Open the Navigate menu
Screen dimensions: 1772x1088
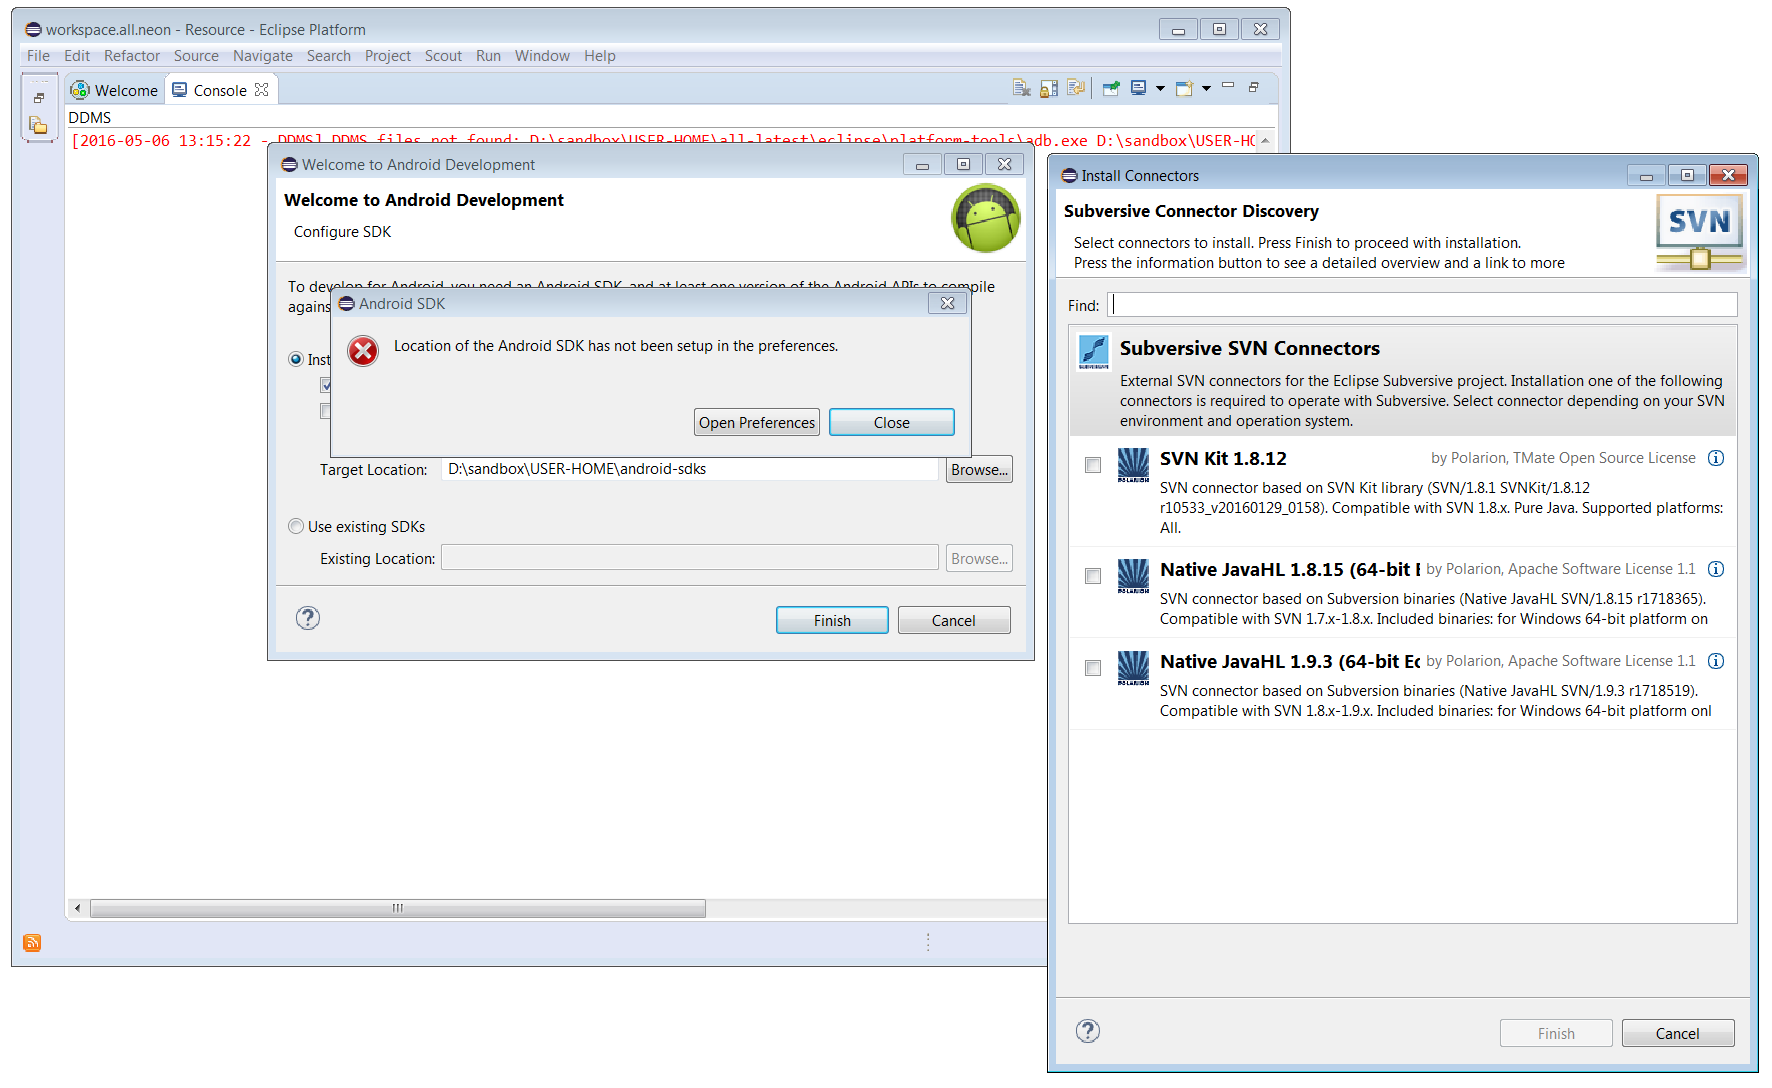pos(263,56)
